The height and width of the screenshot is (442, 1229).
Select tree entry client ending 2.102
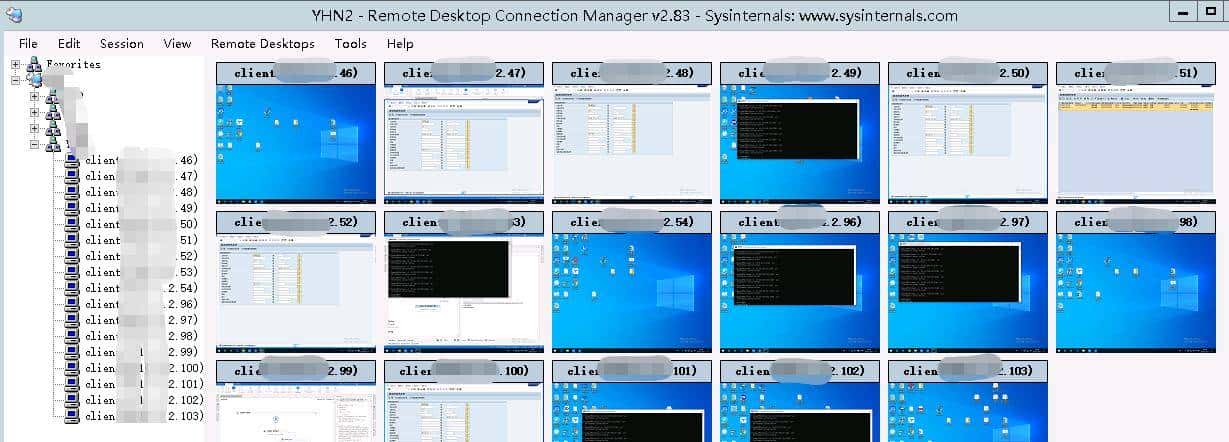pos(144,400)
